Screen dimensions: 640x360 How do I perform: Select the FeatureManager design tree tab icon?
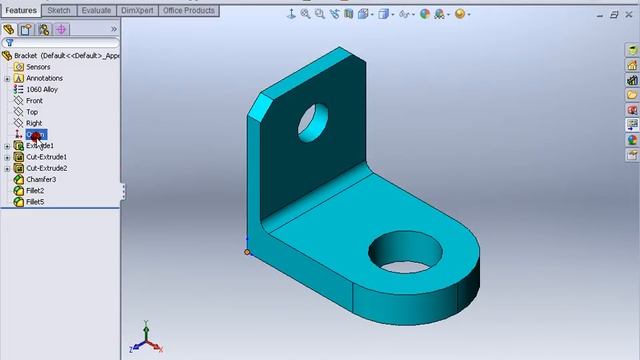[x=9, y=29]
